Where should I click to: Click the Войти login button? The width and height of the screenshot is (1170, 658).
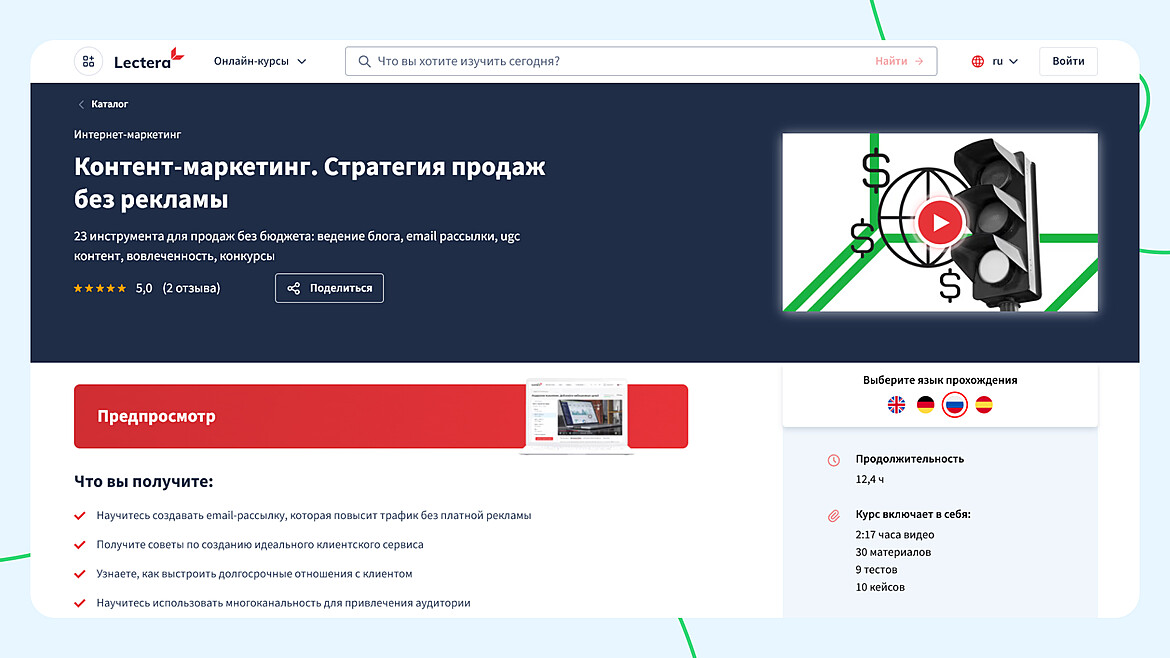[1068, 61]
